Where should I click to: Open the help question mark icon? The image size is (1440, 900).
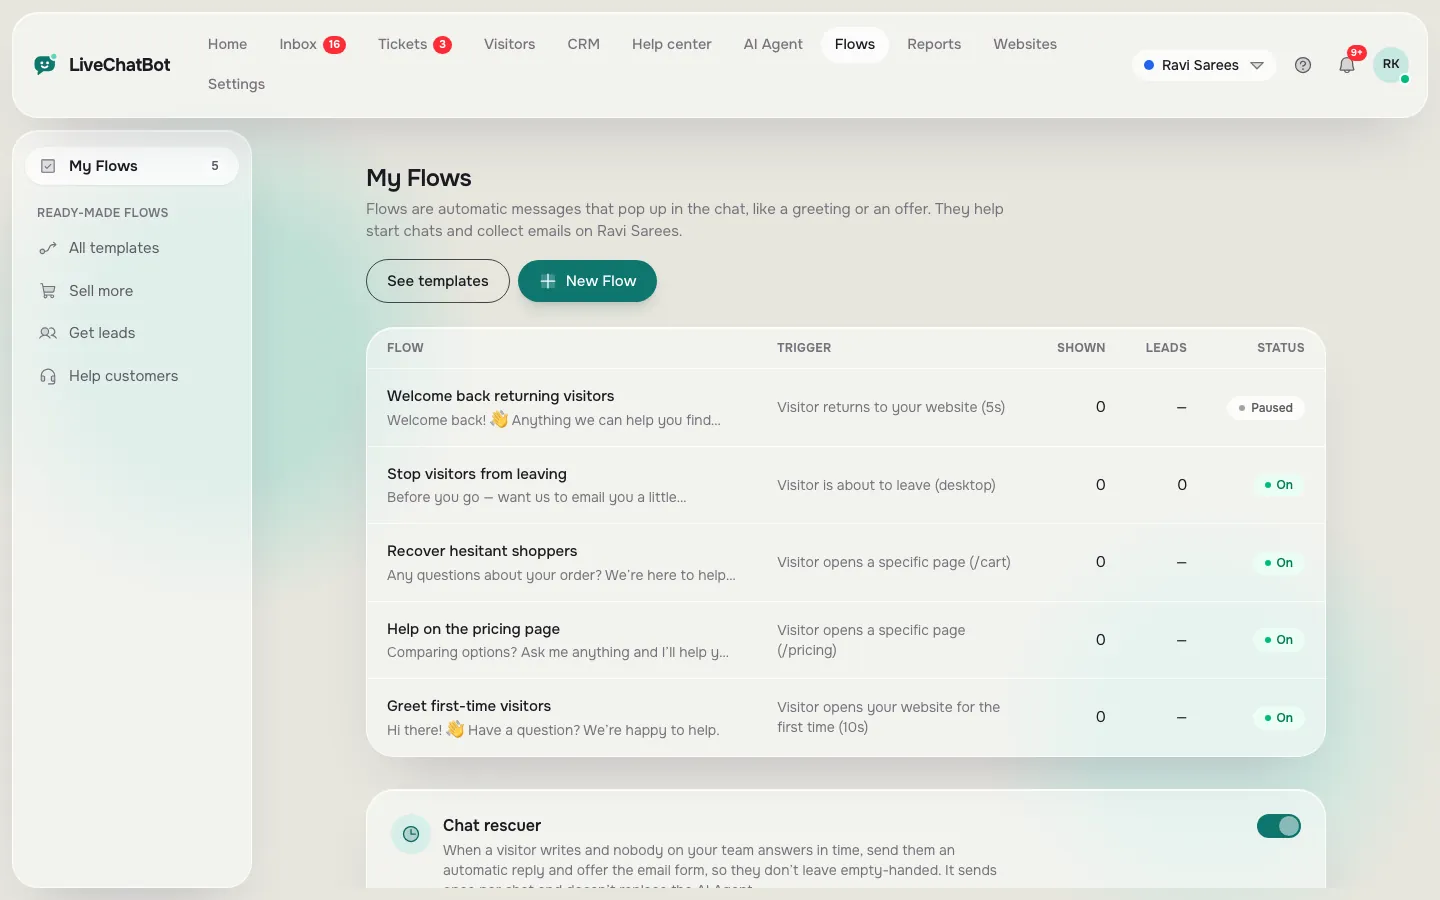click(1303, 65)
